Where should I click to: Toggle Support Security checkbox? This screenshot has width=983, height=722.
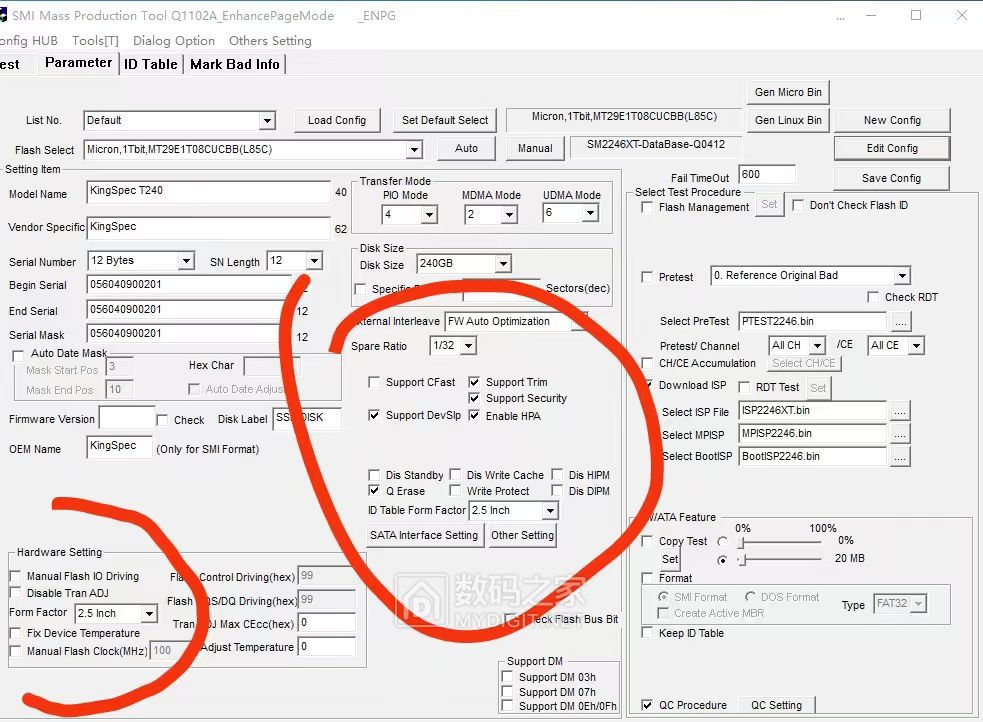tap(474, 398)
